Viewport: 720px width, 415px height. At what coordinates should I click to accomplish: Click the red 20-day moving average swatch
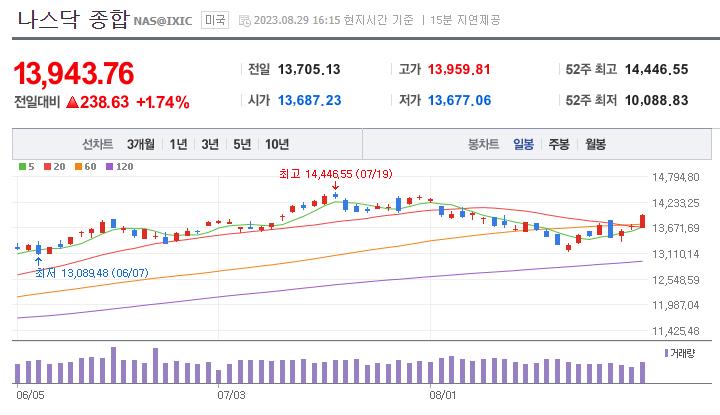[x=47, y=167]
